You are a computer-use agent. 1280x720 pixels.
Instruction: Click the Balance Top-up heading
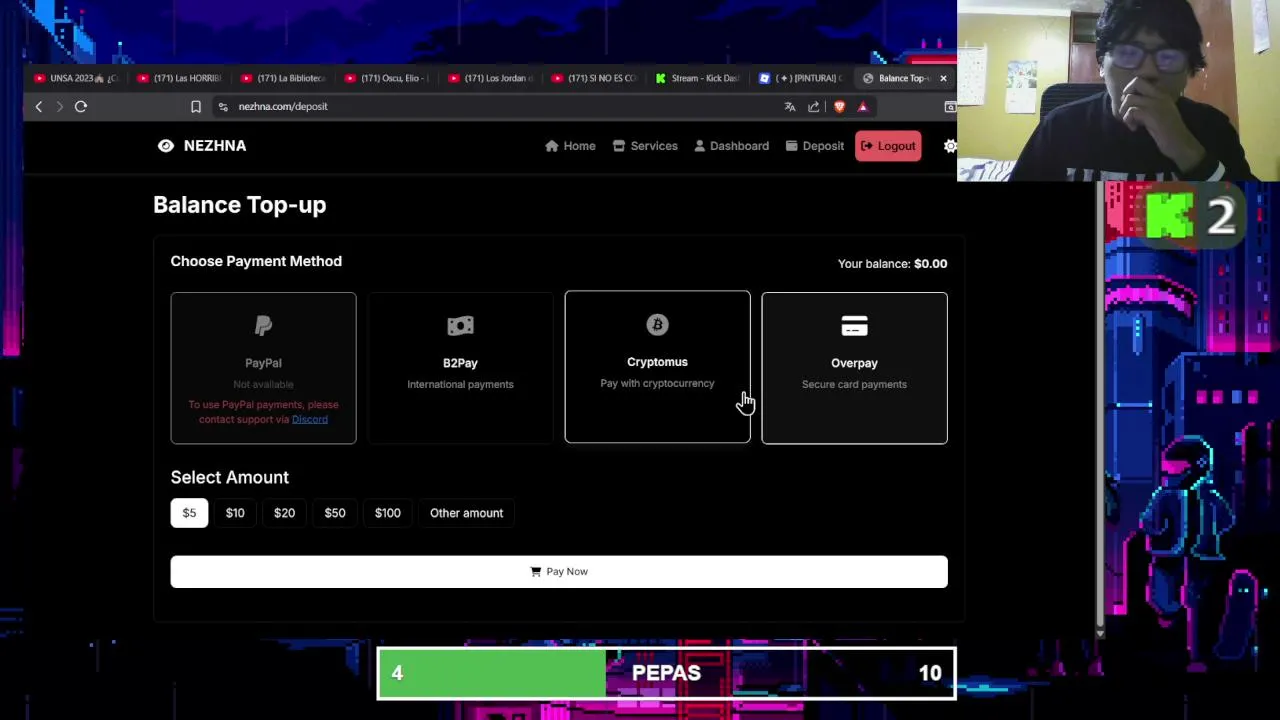point(240,205)
